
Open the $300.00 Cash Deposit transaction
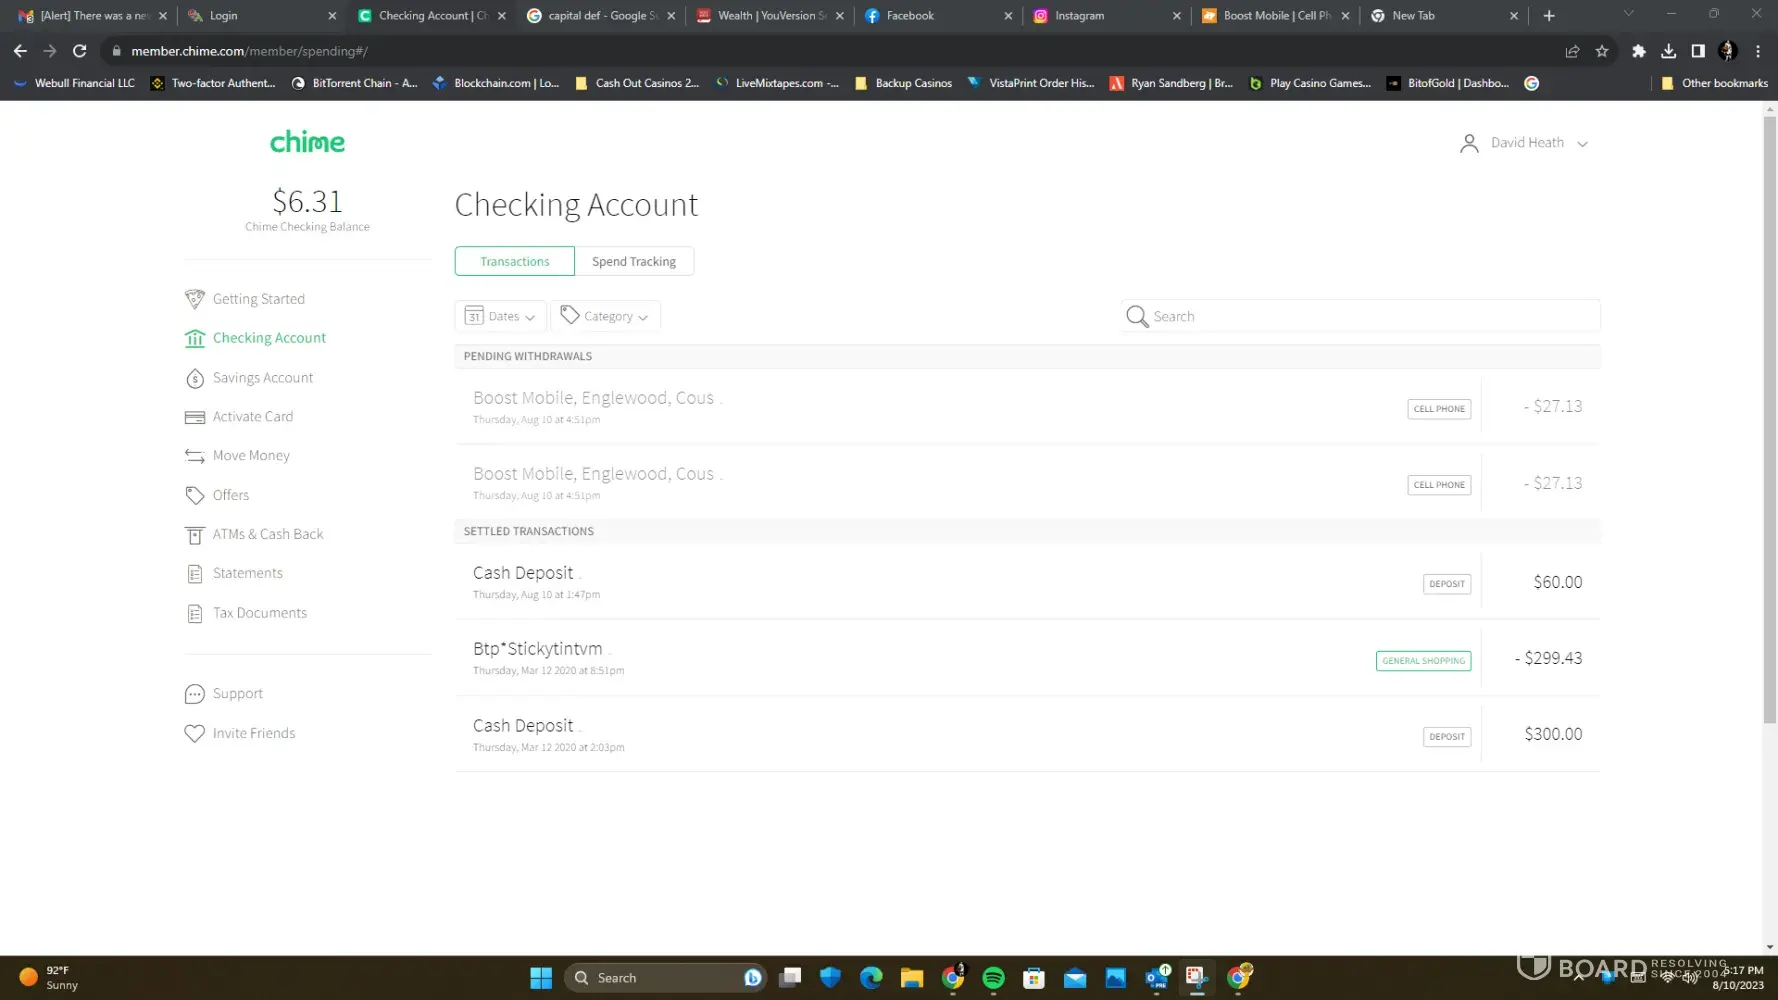click(x=1027, y=734)
